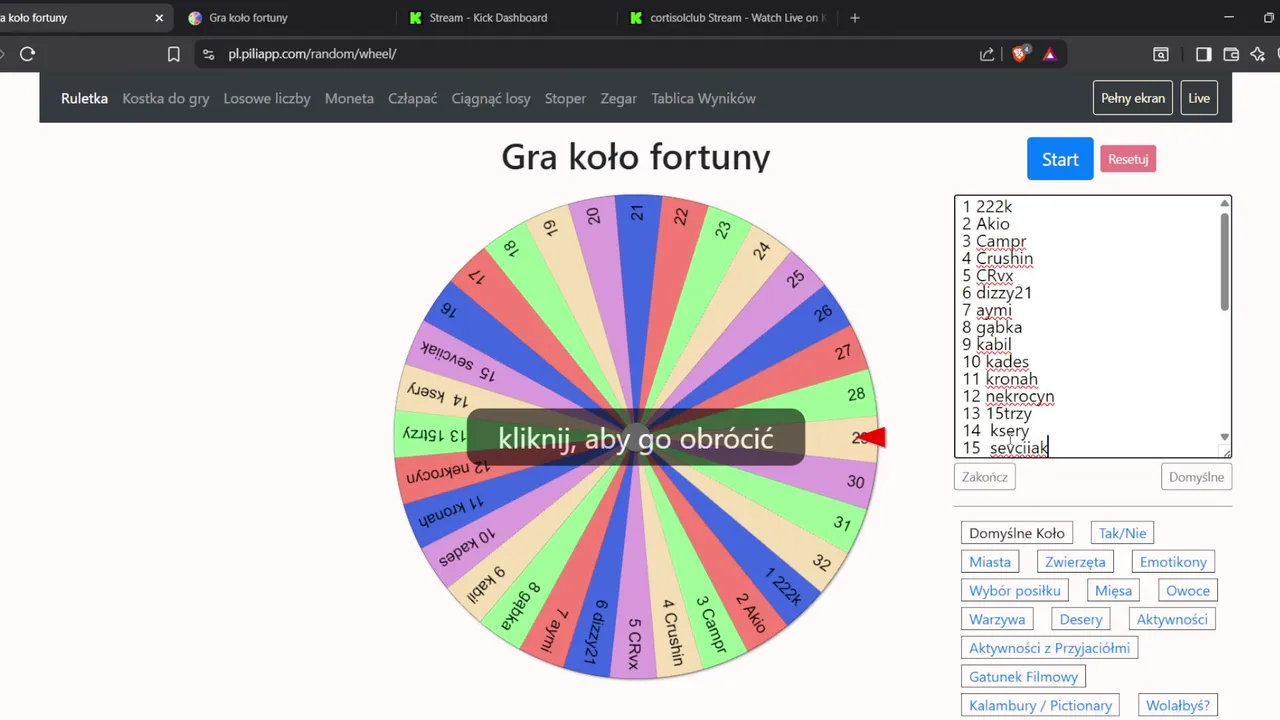Select the Desery preset
This screenshot has height=720, width=1280.
point(1081,619)
